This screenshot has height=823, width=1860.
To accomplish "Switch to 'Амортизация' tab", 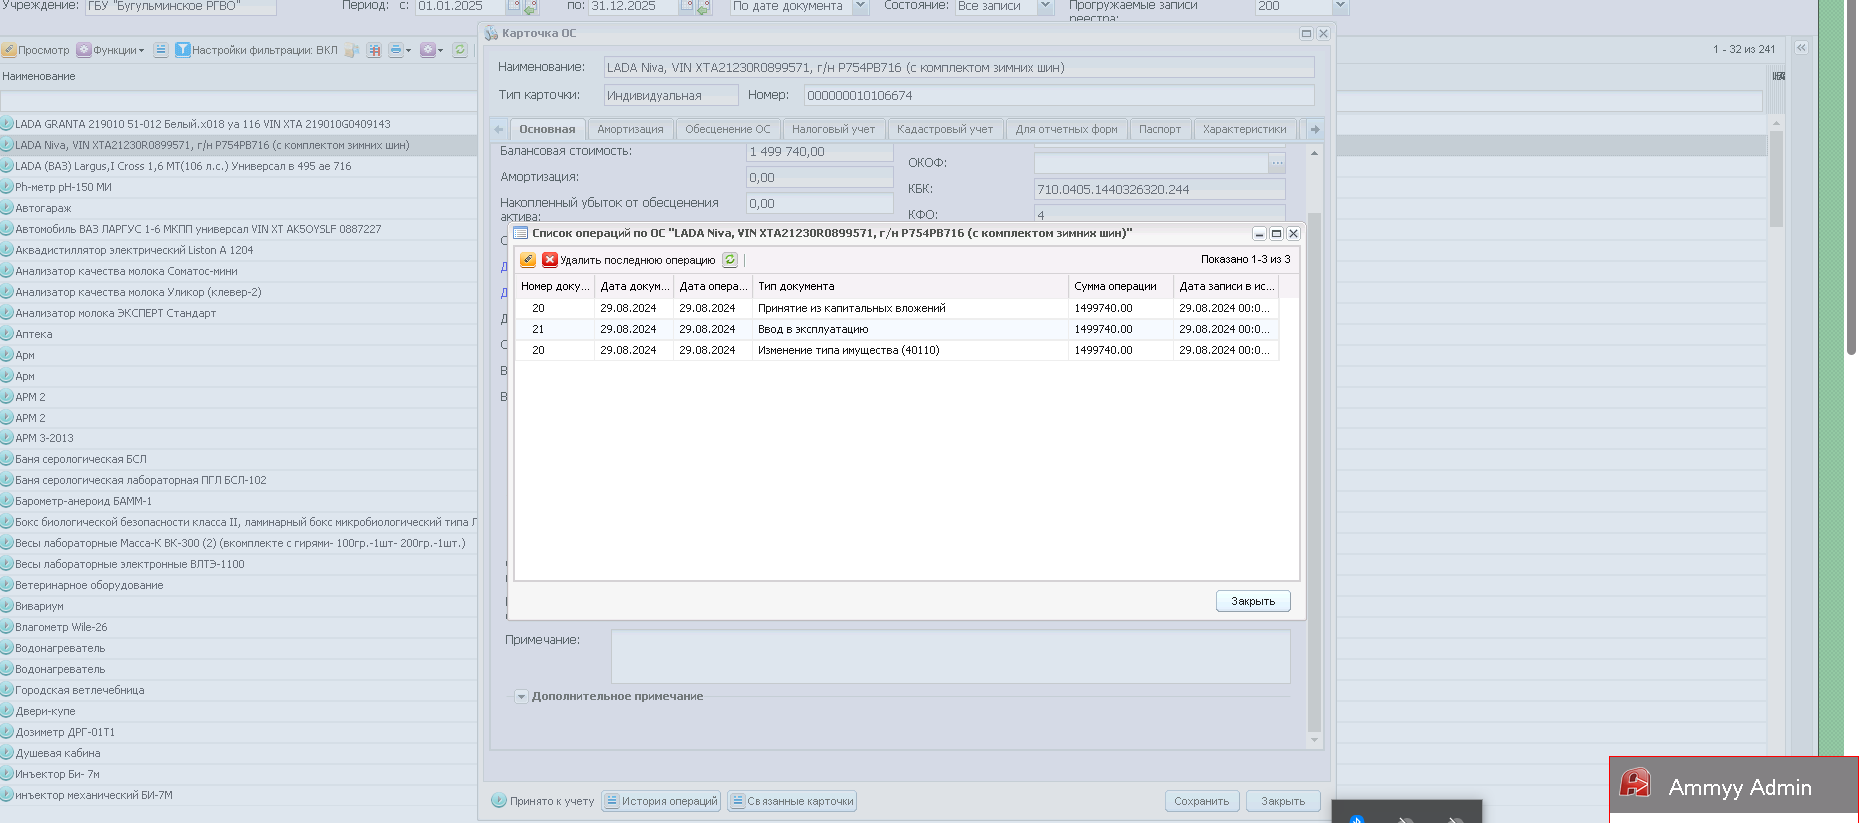I will click(x=630, y=129).
